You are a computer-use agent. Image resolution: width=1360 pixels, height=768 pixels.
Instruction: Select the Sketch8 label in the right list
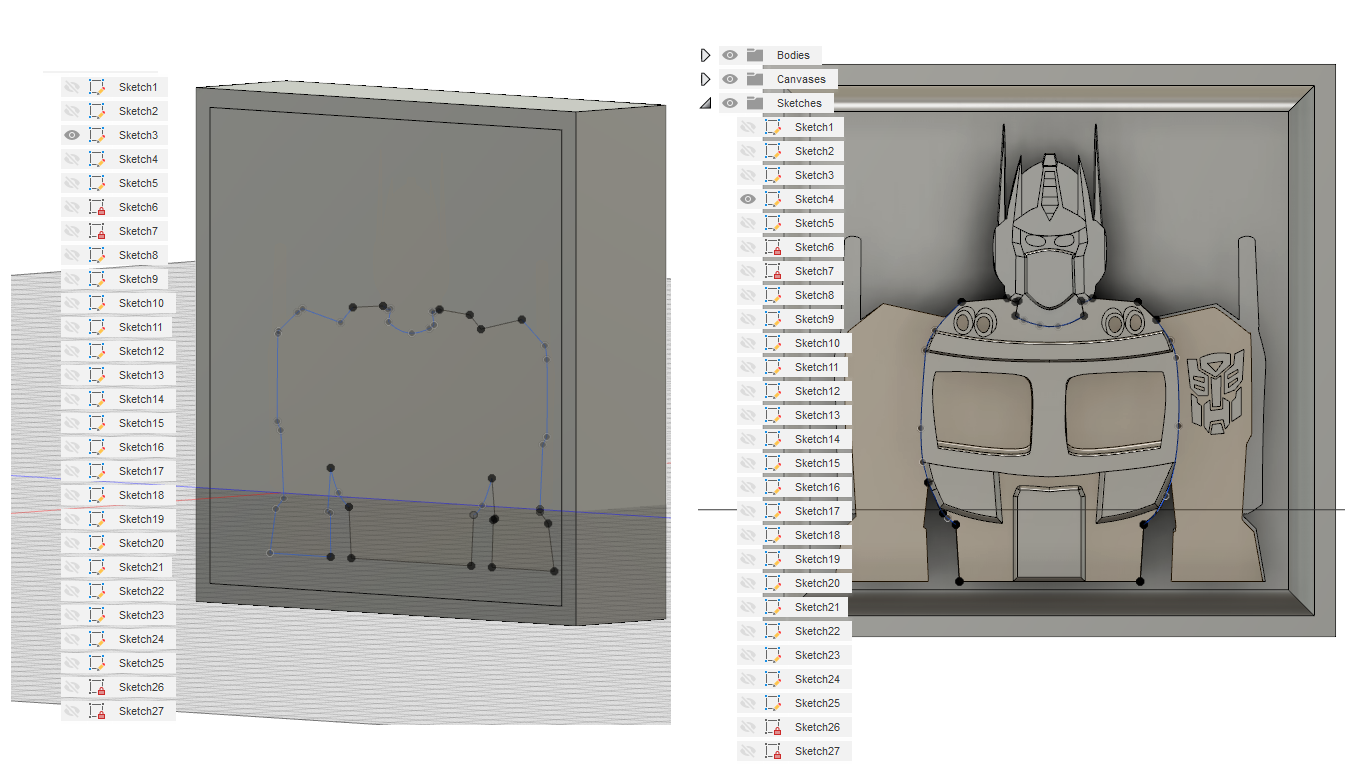click(x=814, y=295)
